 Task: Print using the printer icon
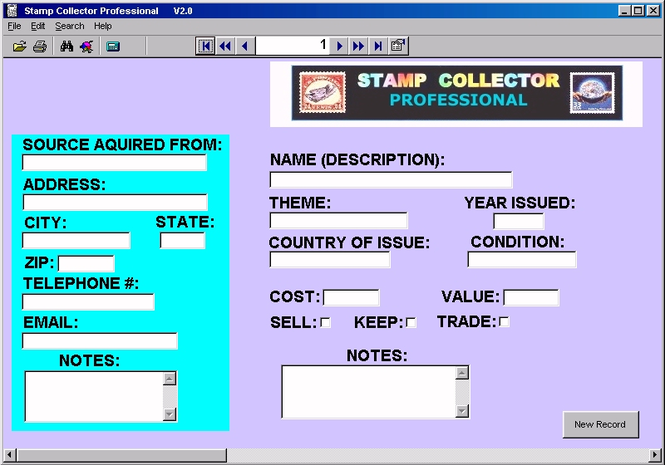(x=40, y=46)
